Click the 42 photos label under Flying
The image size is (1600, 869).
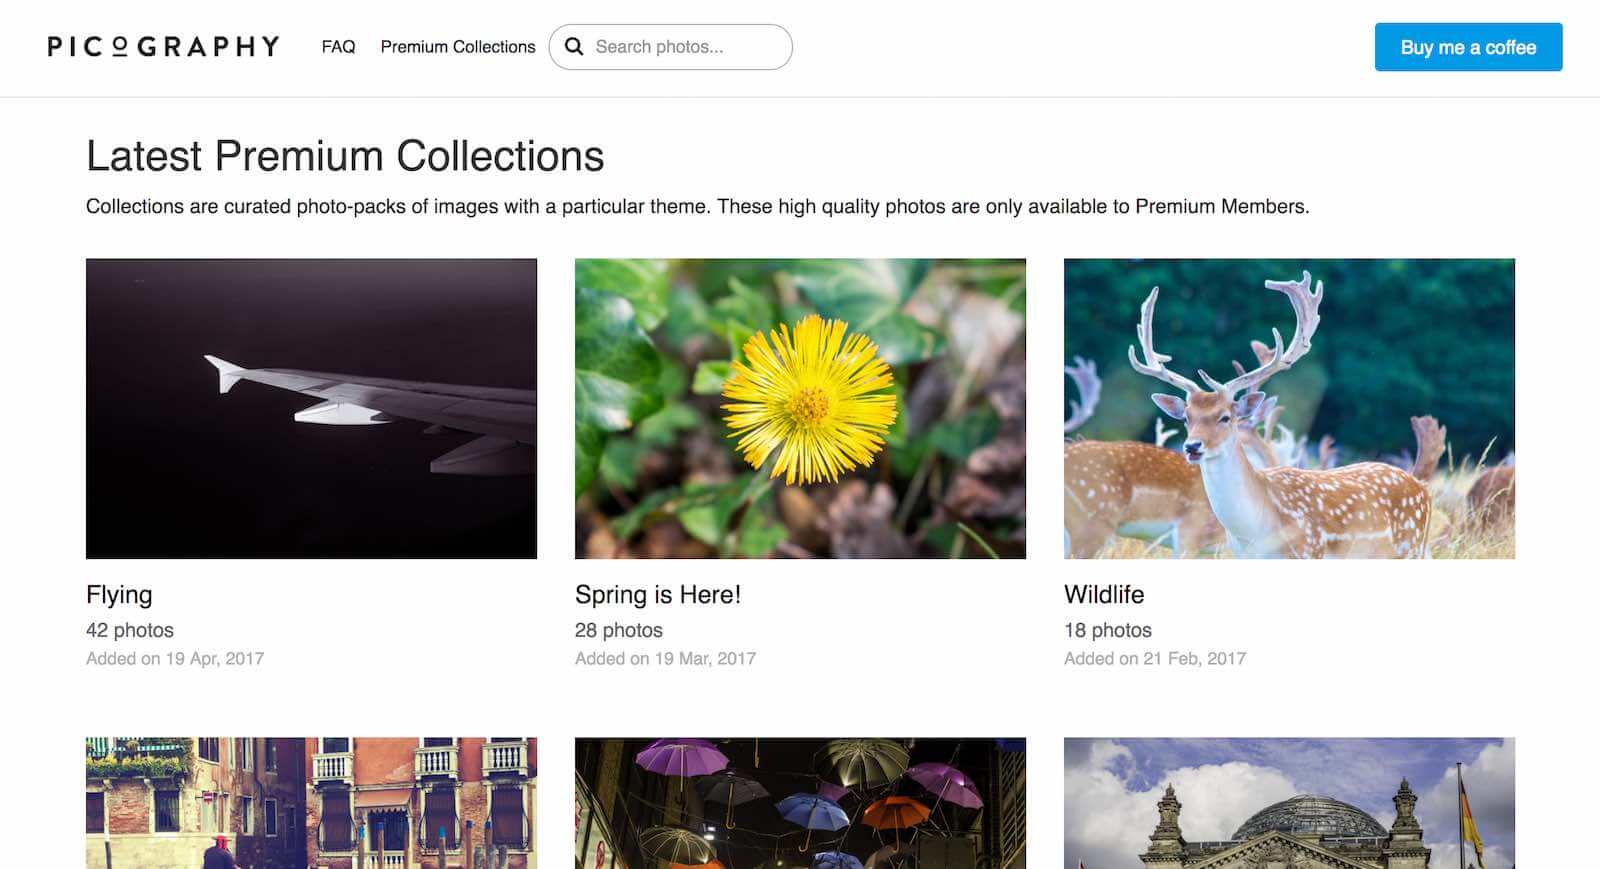[x=129, y=630]
